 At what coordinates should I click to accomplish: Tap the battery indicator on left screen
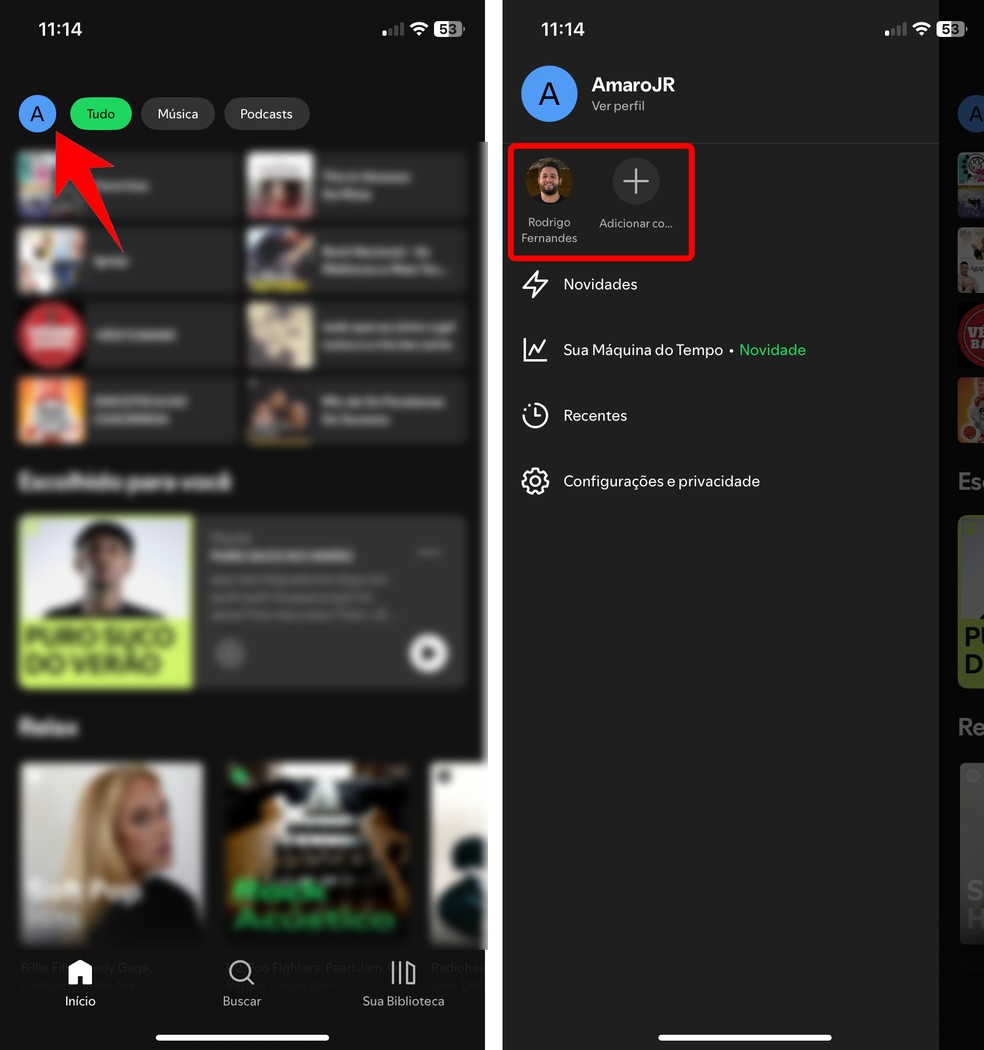(x=449, y=29)
